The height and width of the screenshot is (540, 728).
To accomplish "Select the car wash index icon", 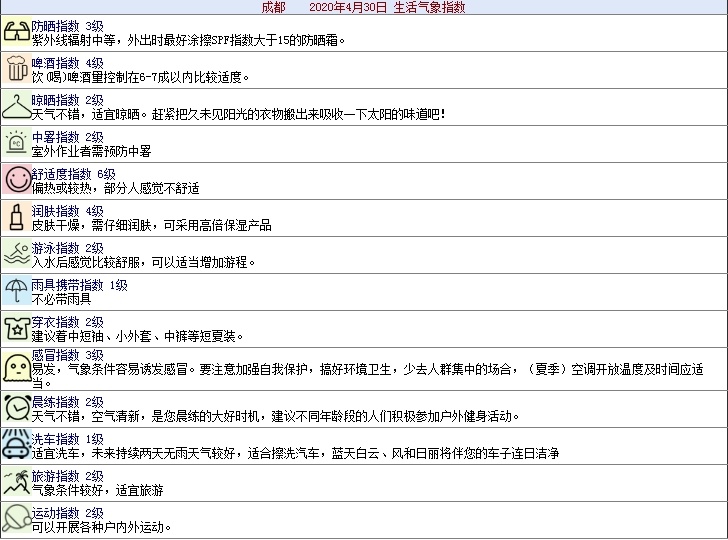I will click(x=16, y=445).
